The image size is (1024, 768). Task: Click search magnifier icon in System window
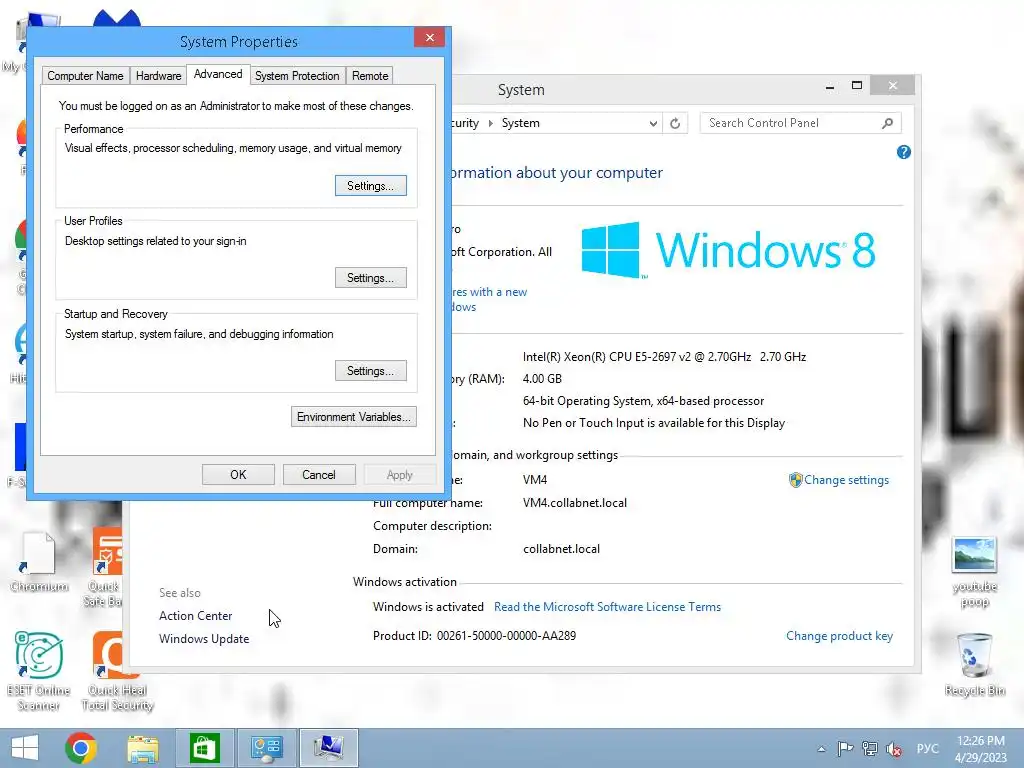point(888,123)
